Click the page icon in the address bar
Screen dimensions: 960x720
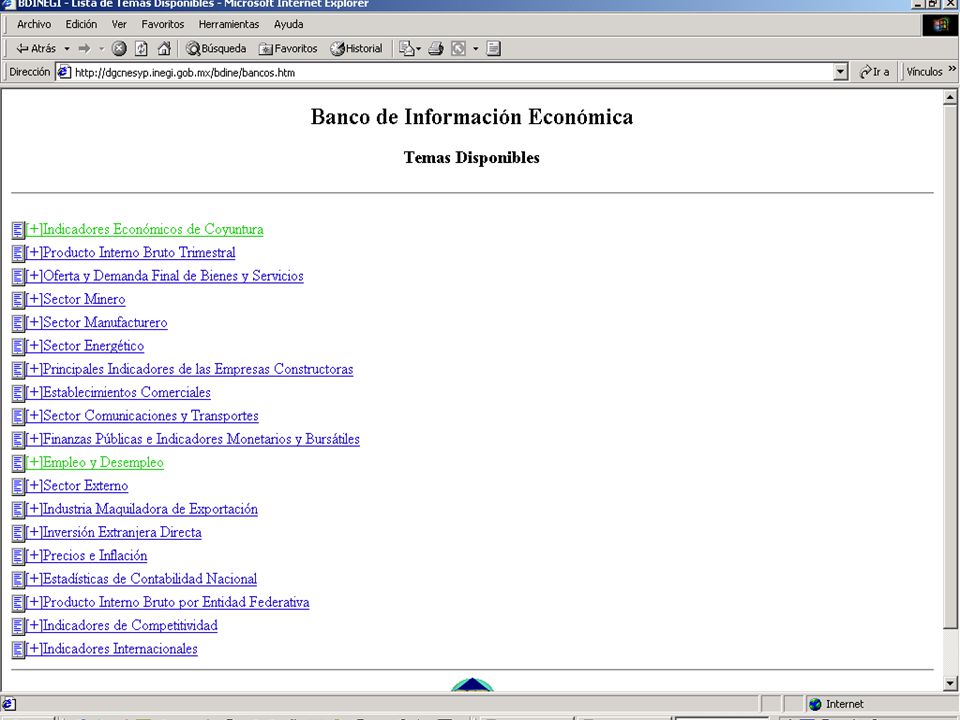(x=64, y=72)
